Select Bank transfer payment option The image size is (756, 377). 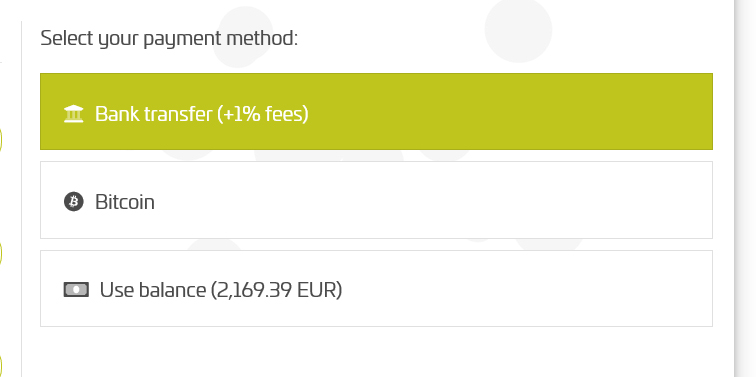click(376, 111)
